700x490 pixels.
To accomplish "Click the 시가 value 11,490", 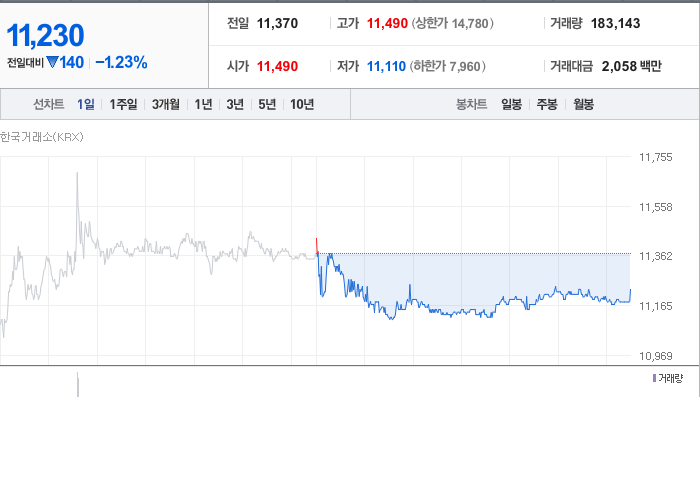I will (277, 66).
